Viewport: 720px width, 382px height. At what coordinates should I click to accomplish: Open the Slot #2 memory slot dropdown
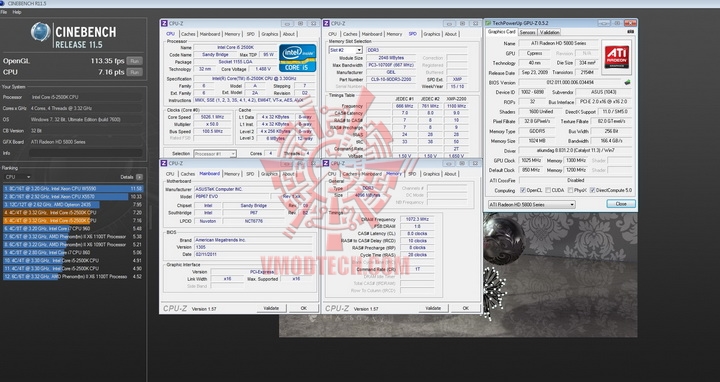point(346,50)
